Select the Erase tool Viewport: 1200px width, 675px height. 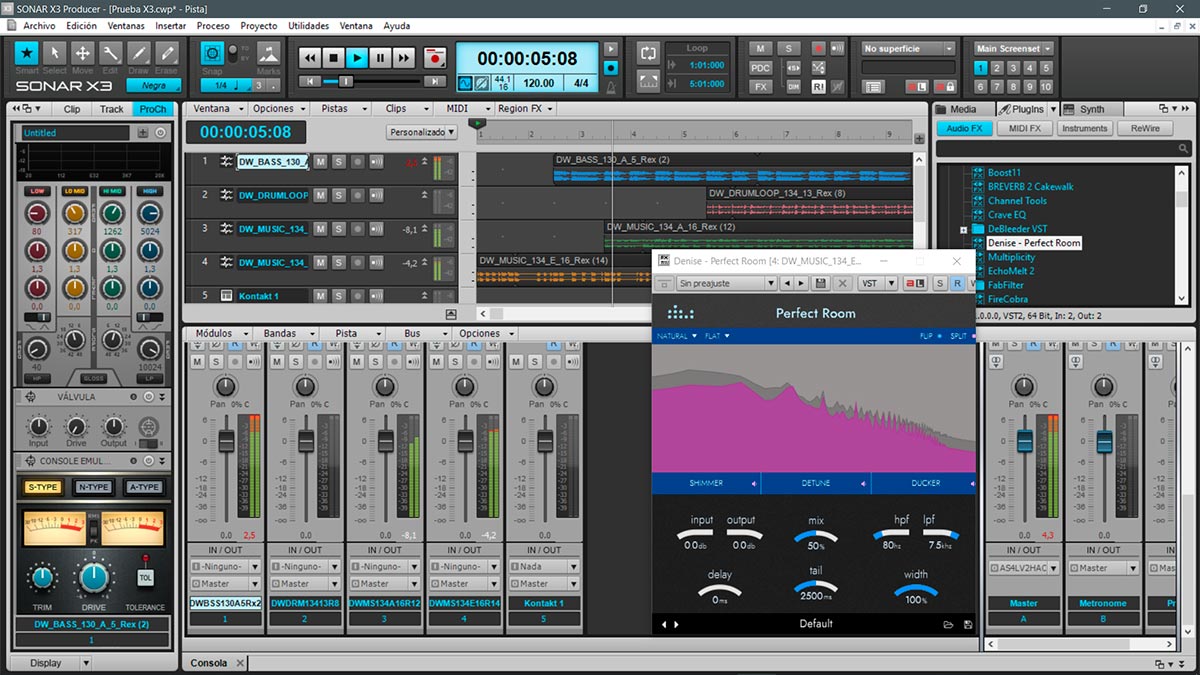(x=166, y=53)
